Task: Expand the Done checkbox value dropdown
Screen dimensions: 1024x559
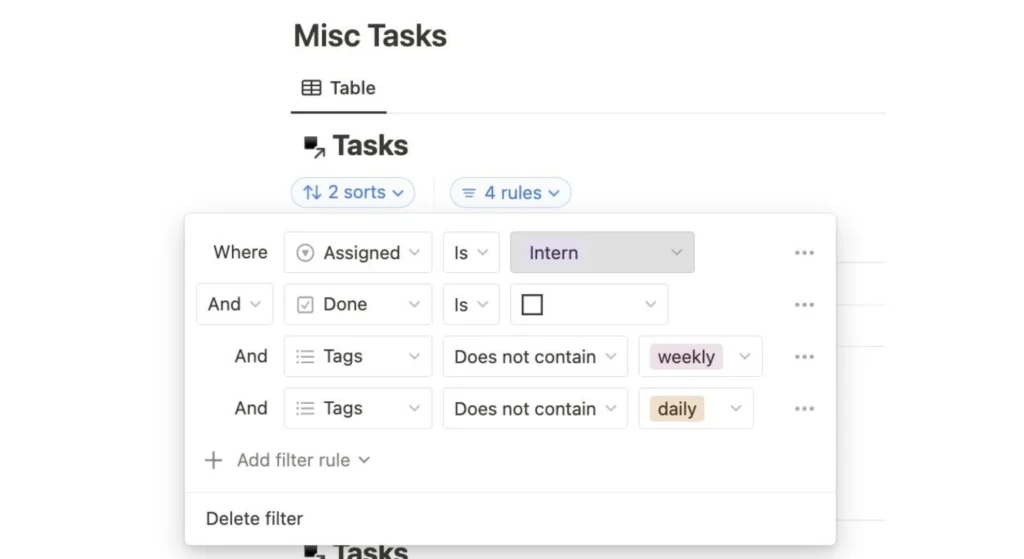Action: [589, 304]
